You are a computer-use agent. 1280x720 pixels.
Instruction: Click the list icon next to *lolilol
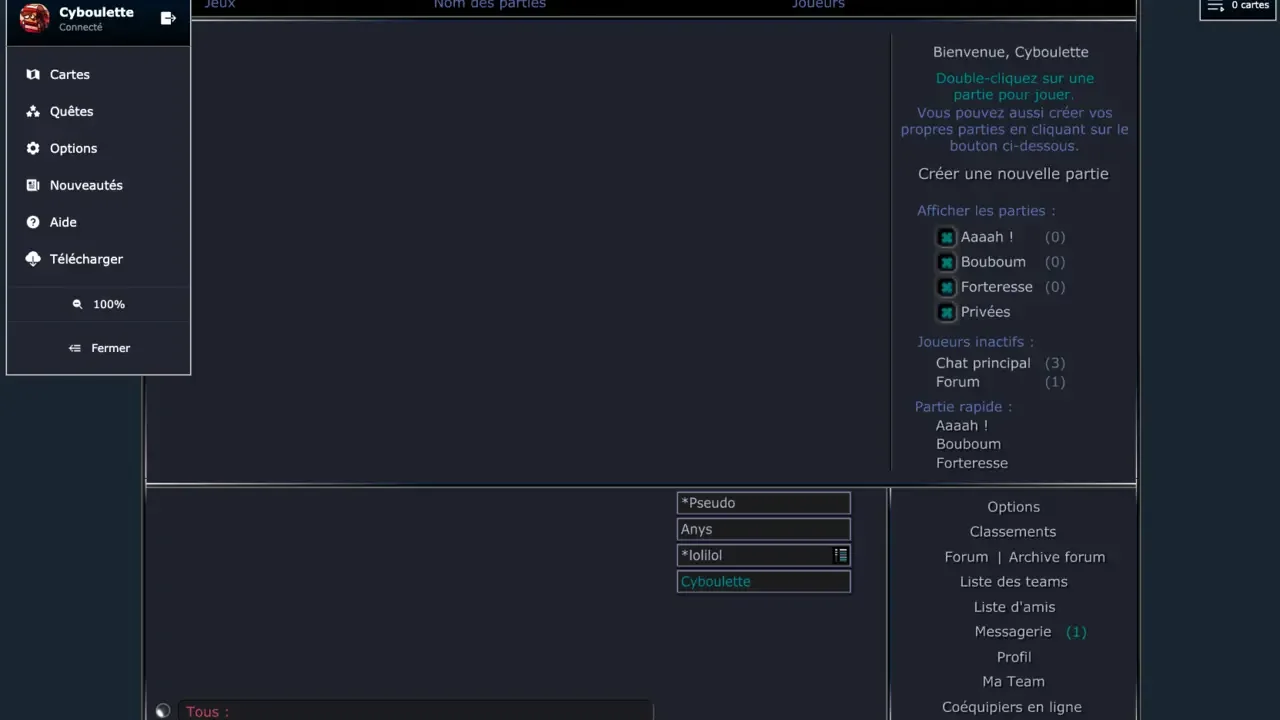point(841,555)
